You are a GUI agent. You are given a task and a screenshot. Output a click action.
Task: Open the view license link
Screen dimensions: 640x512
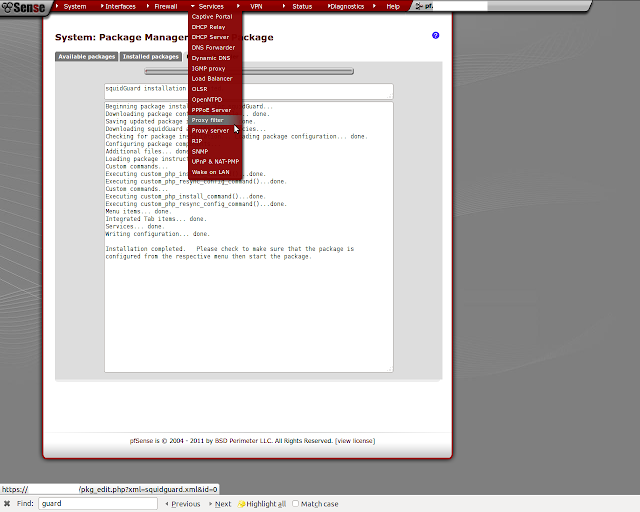356,441
